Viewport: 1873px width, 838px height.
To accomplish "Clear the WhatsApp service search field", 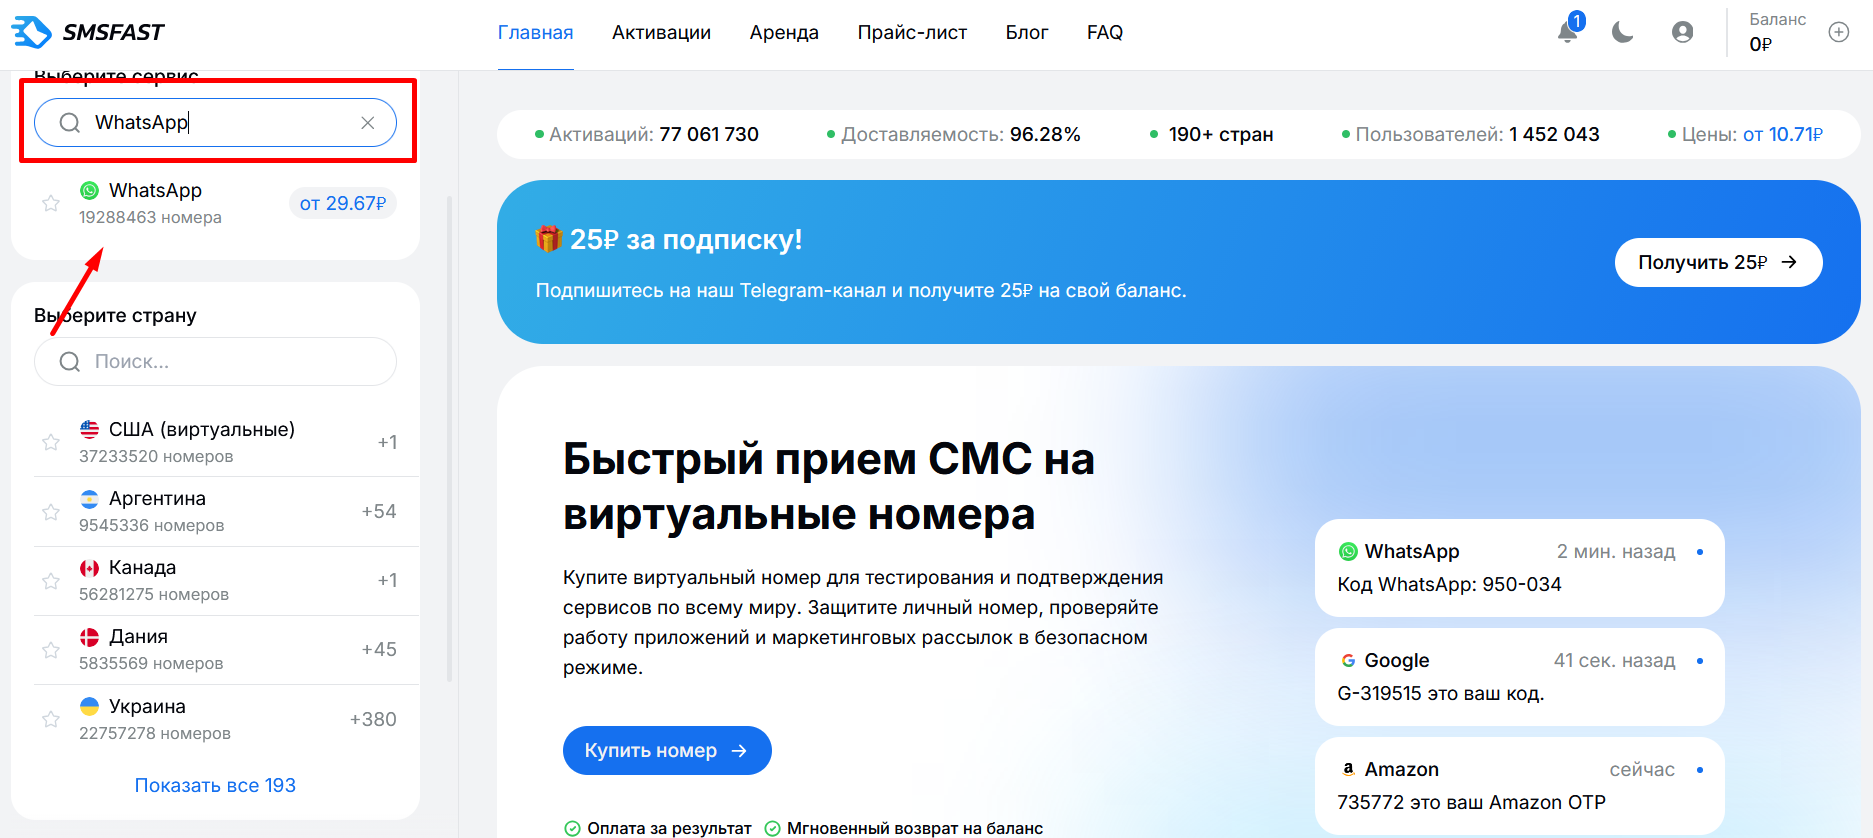I will 368,123.
